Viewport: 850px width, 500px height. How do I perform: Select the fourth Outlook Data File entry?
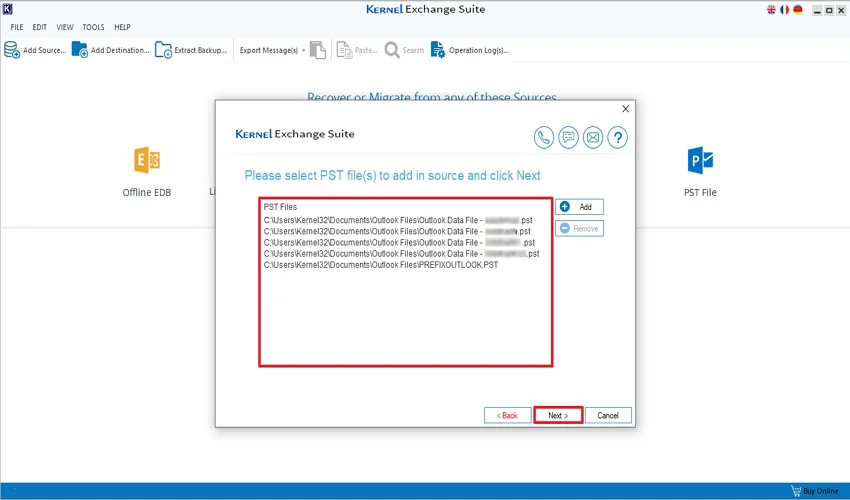point(402,253)
